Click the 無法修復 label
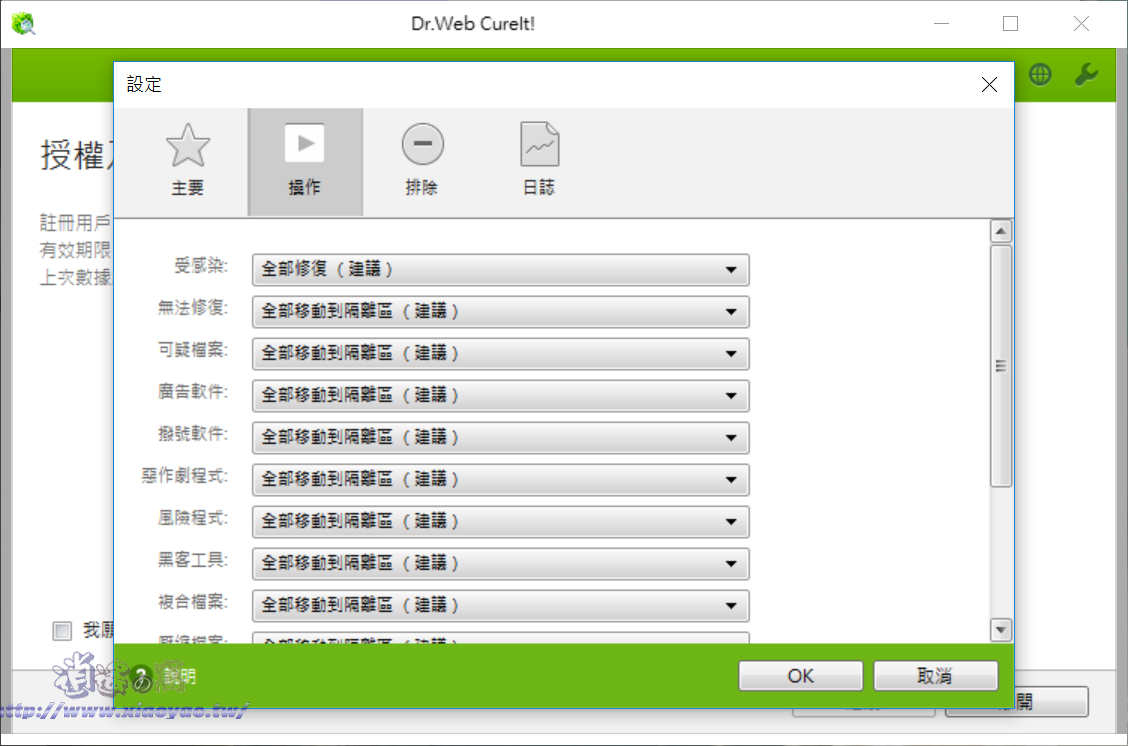This screenshot has width=1128, height=746. pos(193,308)
